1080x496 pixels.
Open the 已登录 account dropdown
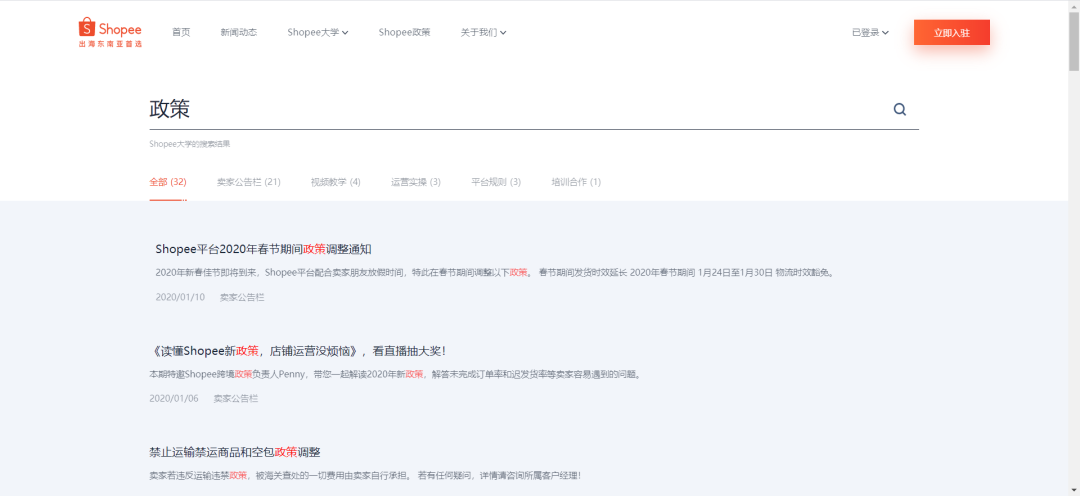click(x=870, y=32)
